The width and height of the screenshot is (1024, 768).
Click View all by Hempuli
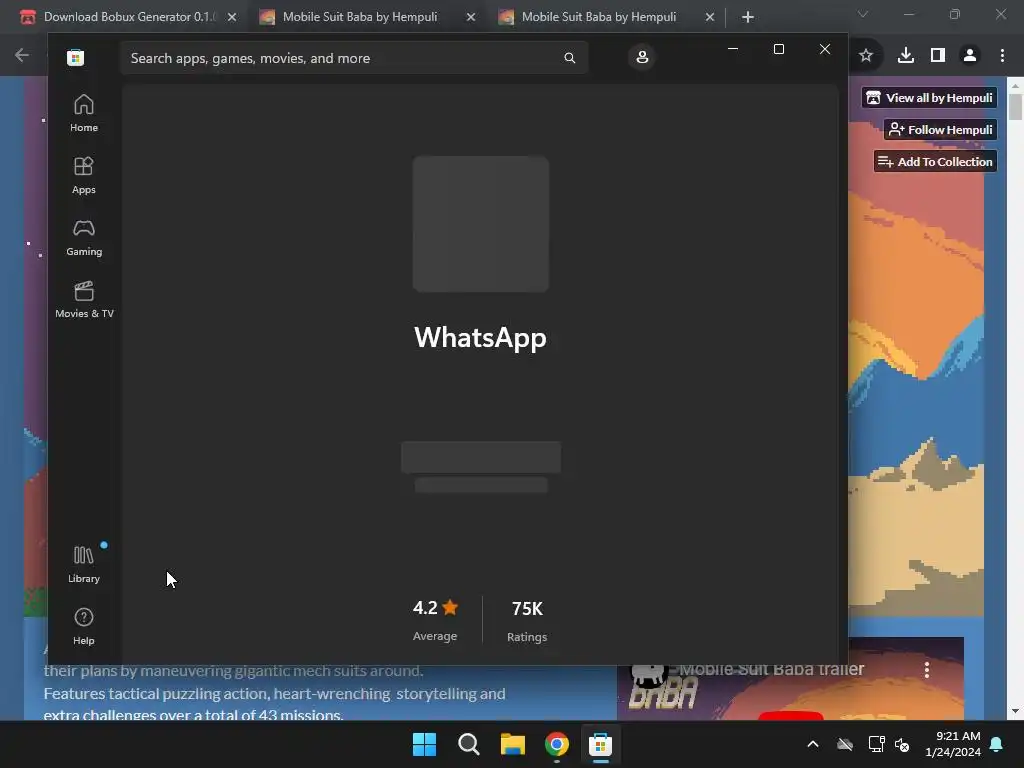929,98
